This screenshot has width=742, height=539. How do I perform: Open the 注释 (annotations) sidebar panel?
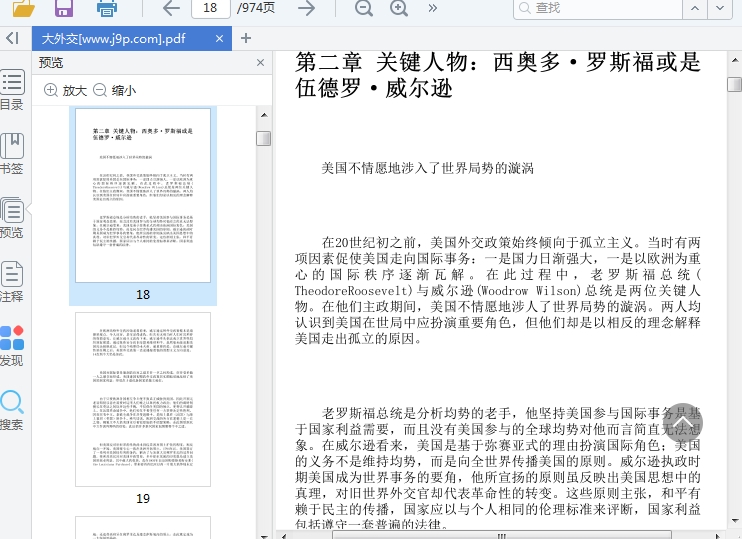coord(12,281)
